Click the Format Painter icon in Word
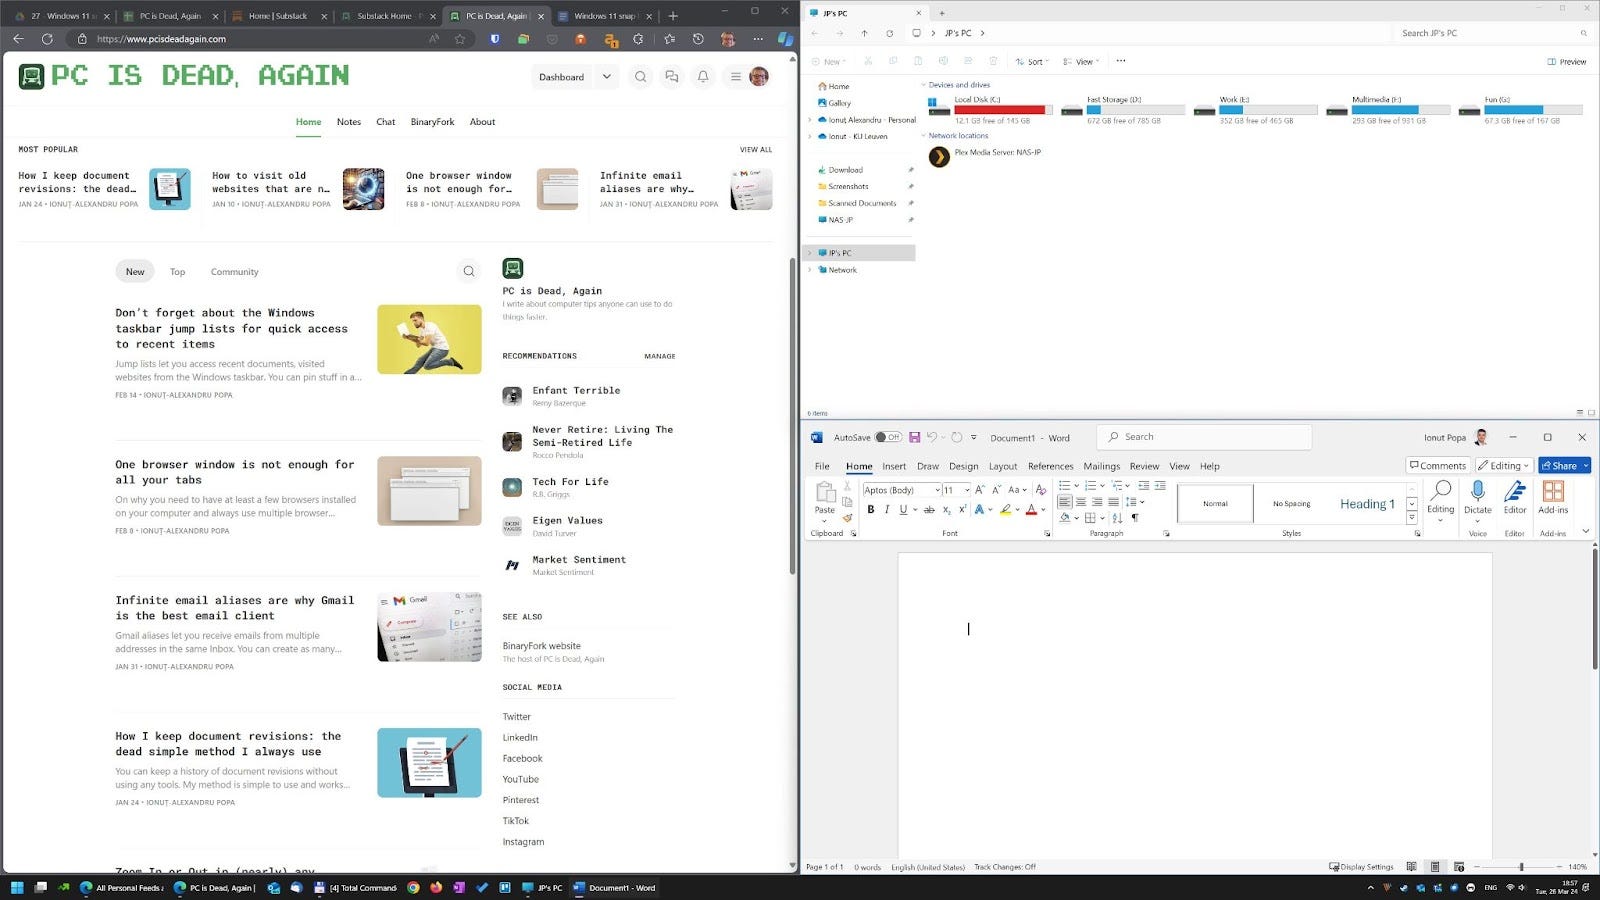The width and height of the screenshot is (1600, 900). click(x=847, y=518)
